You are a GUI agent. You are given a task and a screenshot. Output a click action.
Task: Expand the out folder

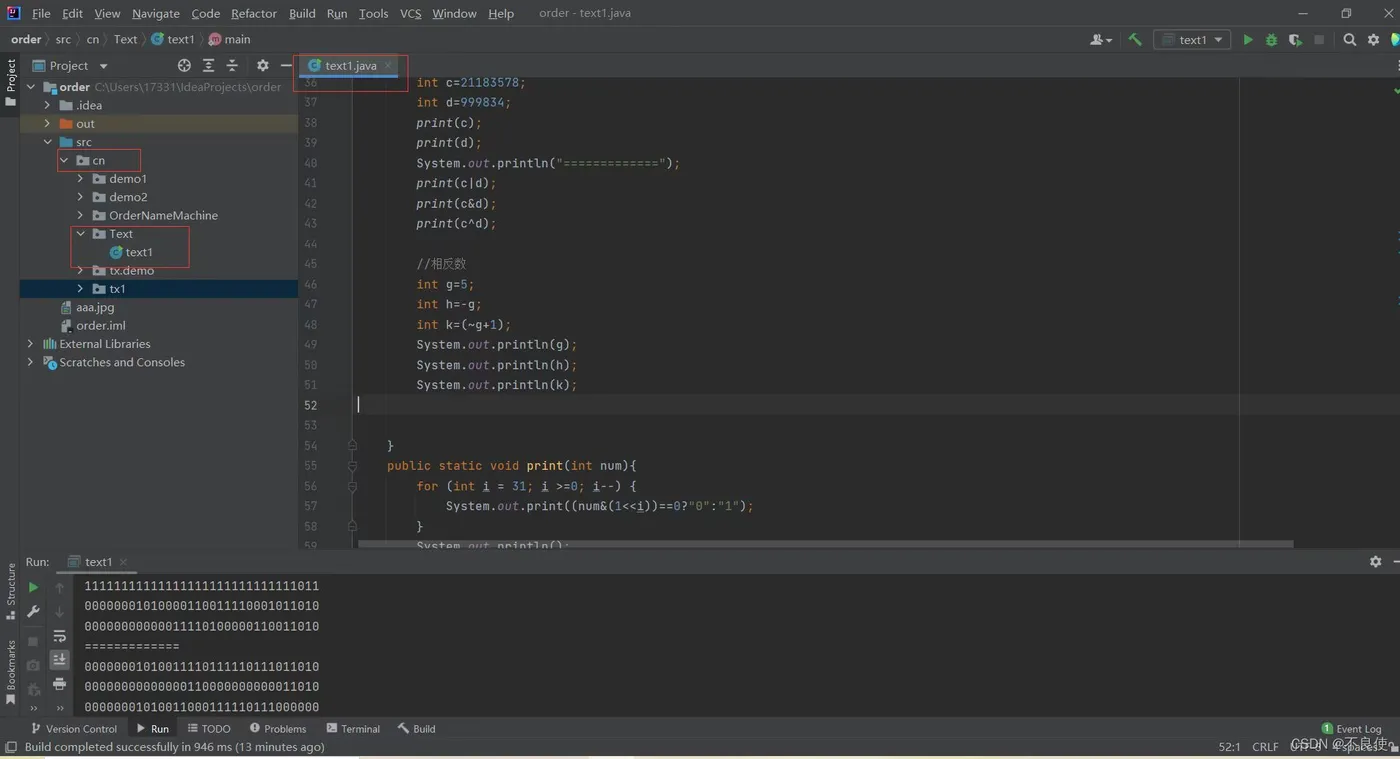(x=47, y=124)
